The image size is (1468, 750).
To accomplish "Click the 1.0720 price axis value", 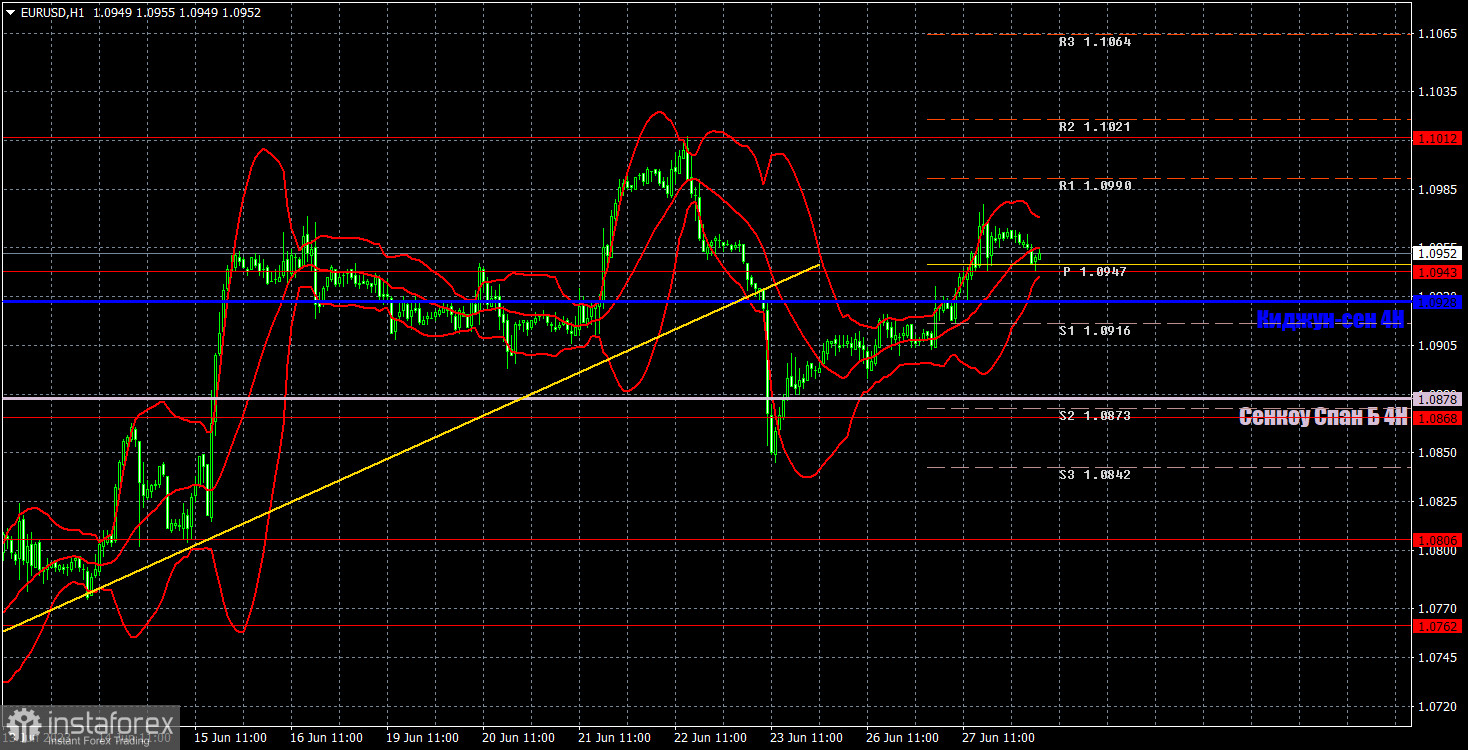I will pos(1436,706).
